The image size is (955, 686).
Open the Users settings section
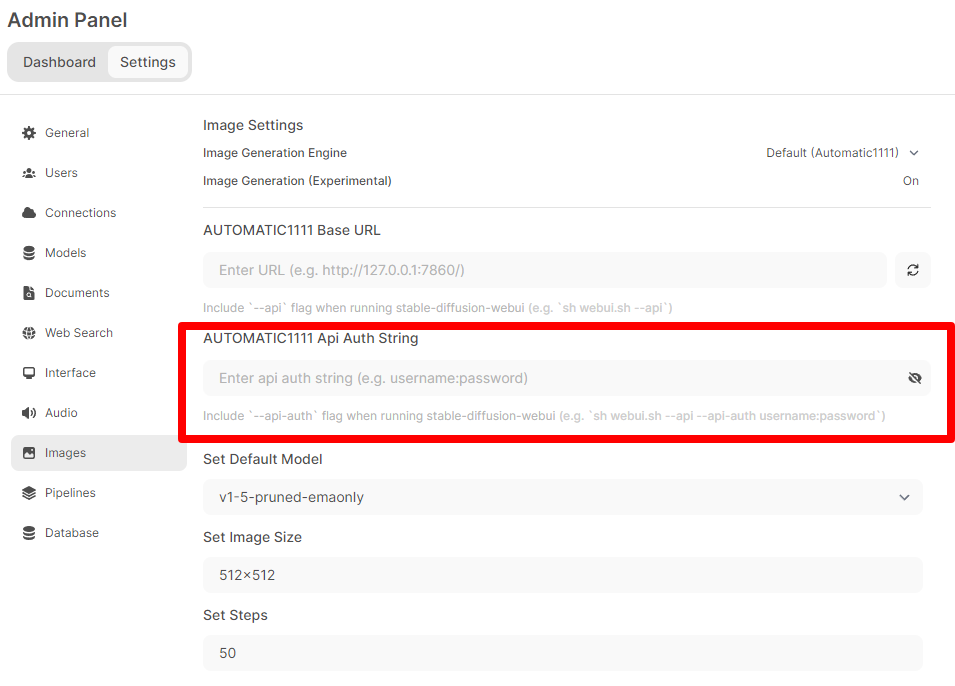[99, 173]
